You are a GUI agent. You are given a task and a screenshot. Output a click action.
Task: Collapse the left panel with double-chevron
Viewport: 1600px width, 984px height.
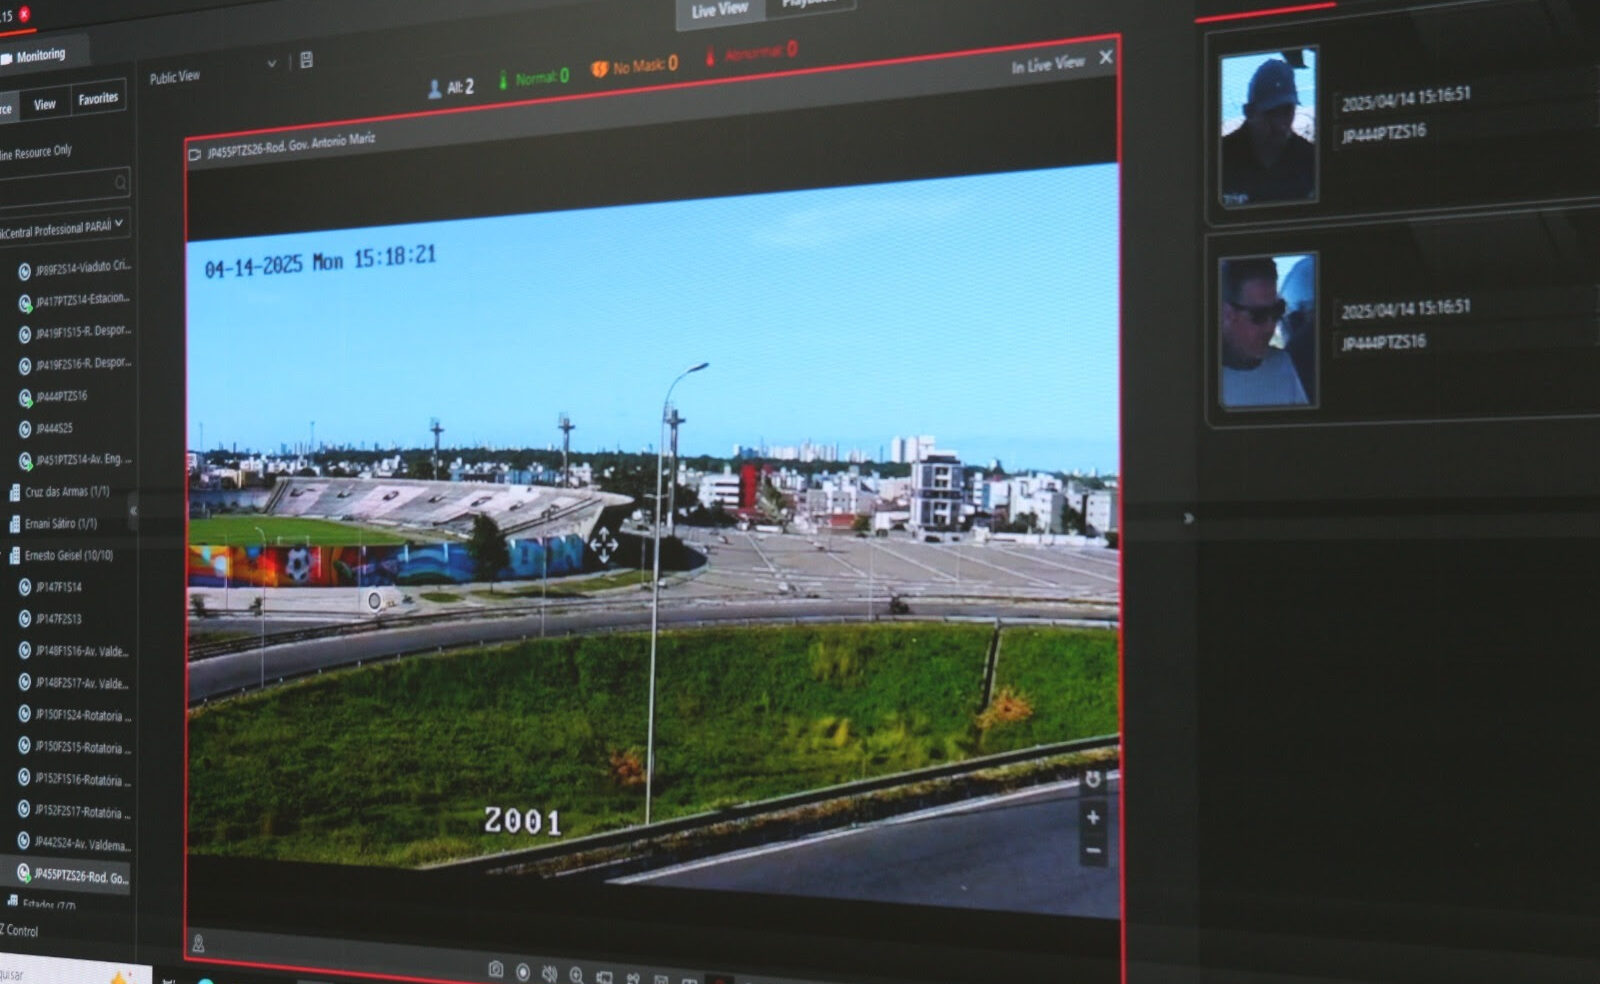133,511
